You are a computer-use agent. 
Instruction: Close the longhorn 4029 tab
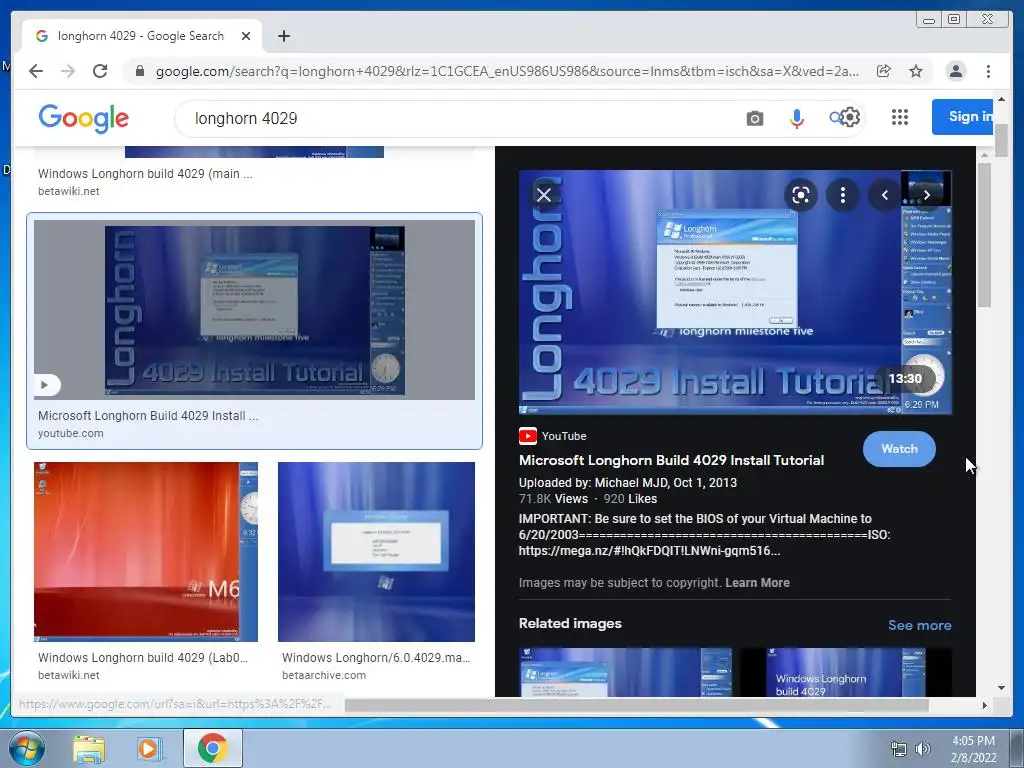[246, 36]
